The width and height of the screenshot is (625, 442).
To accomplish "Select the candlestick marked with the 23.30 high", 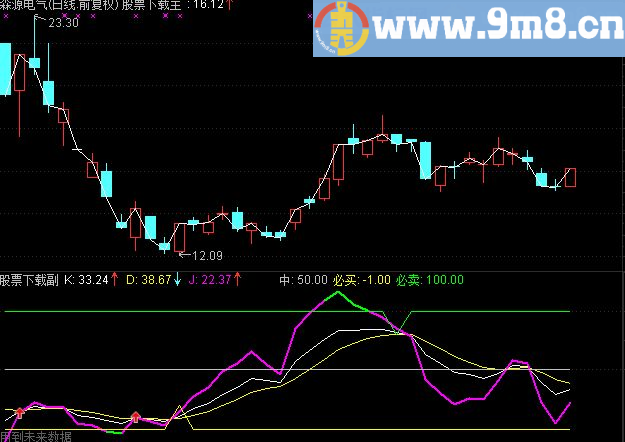I will [x=35, y=63].
